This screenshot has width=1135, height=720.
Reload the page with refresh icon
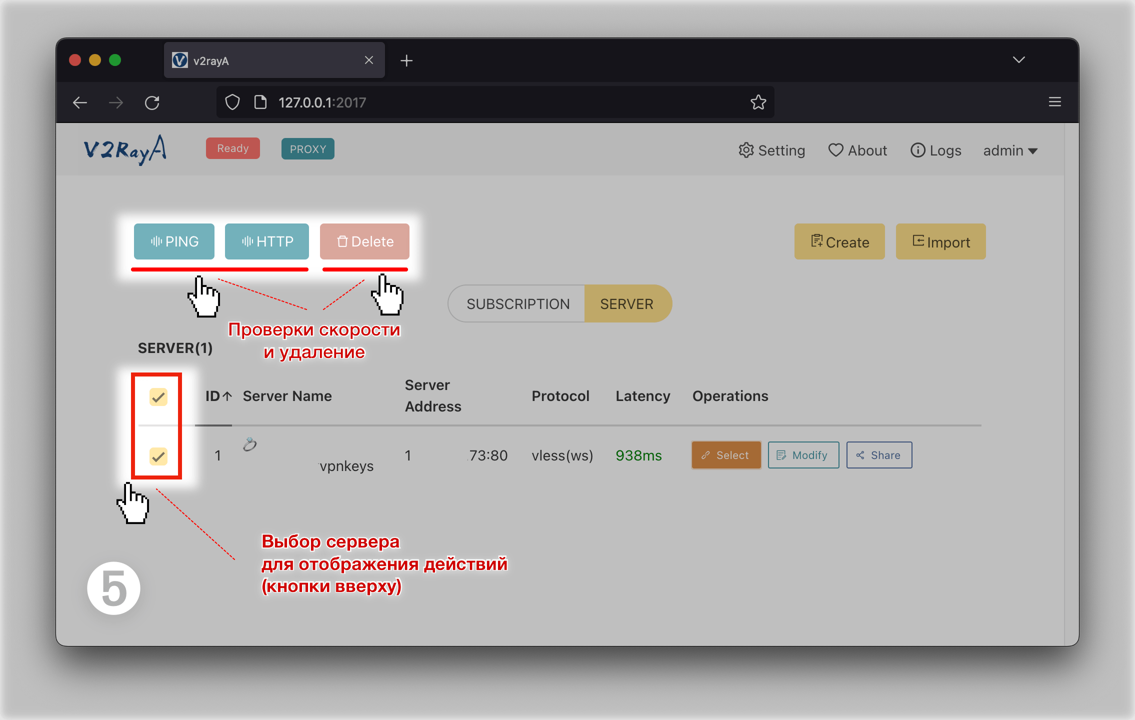pos(152,102)
